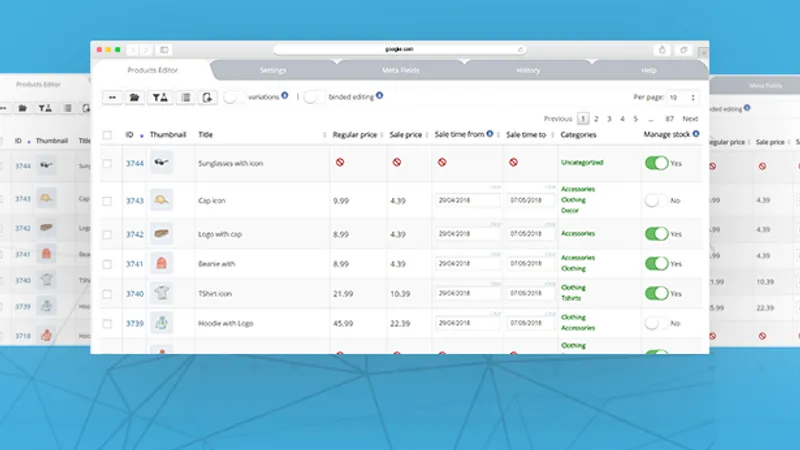
Task: Open the ellipsis pagination item
Action: click(651, 119)
